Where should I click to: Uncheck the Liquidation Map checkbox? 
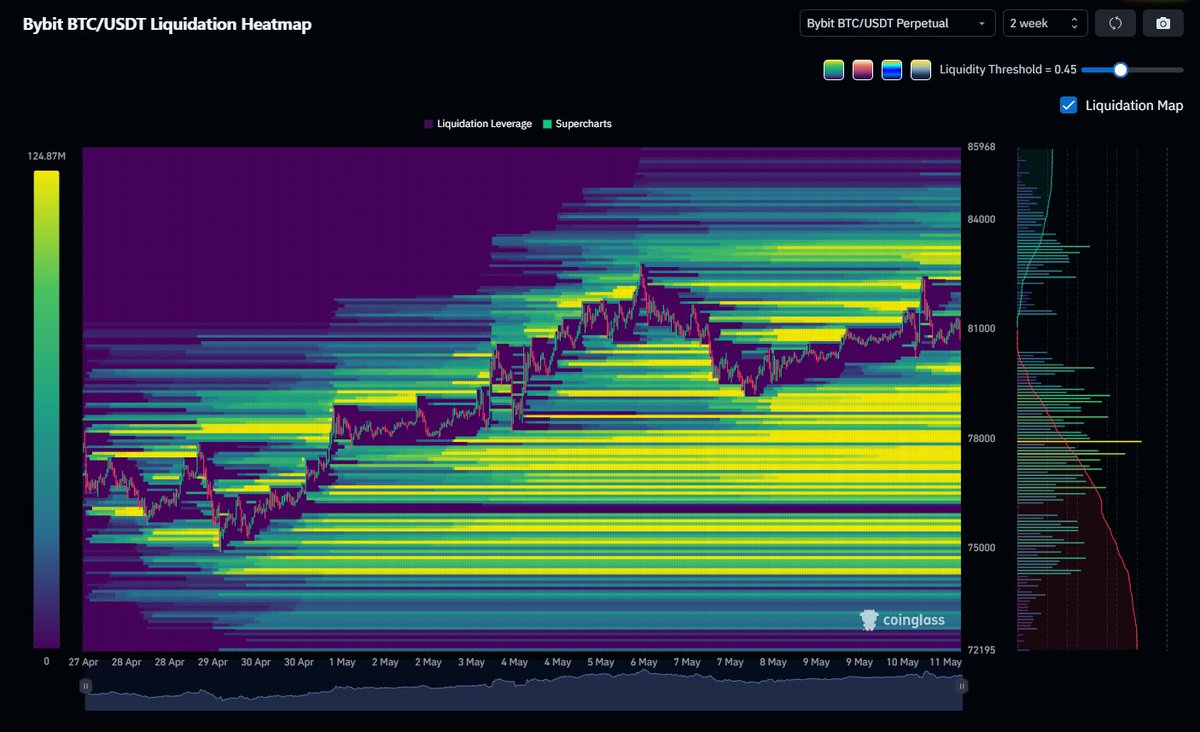1068,105
